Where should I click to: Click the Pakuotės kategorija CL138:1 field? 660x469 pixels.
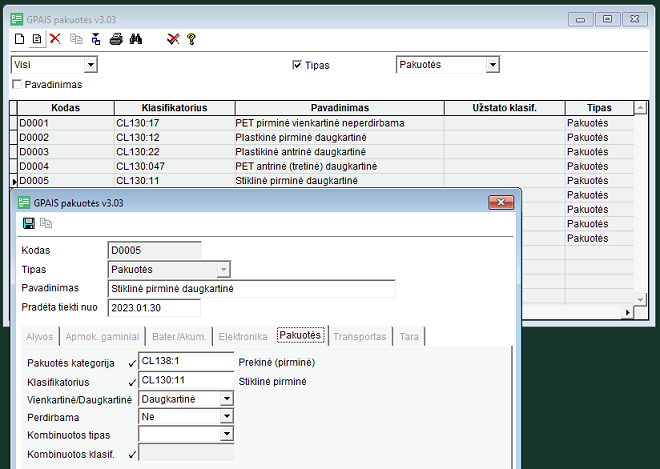(x=186, y=361)
